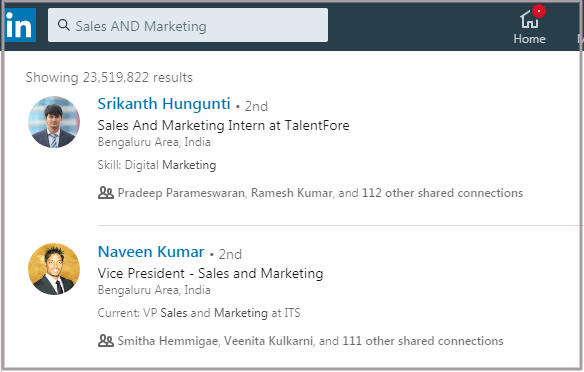Click Current: VP Sales and Marketing at ITS

coord(199,313)
